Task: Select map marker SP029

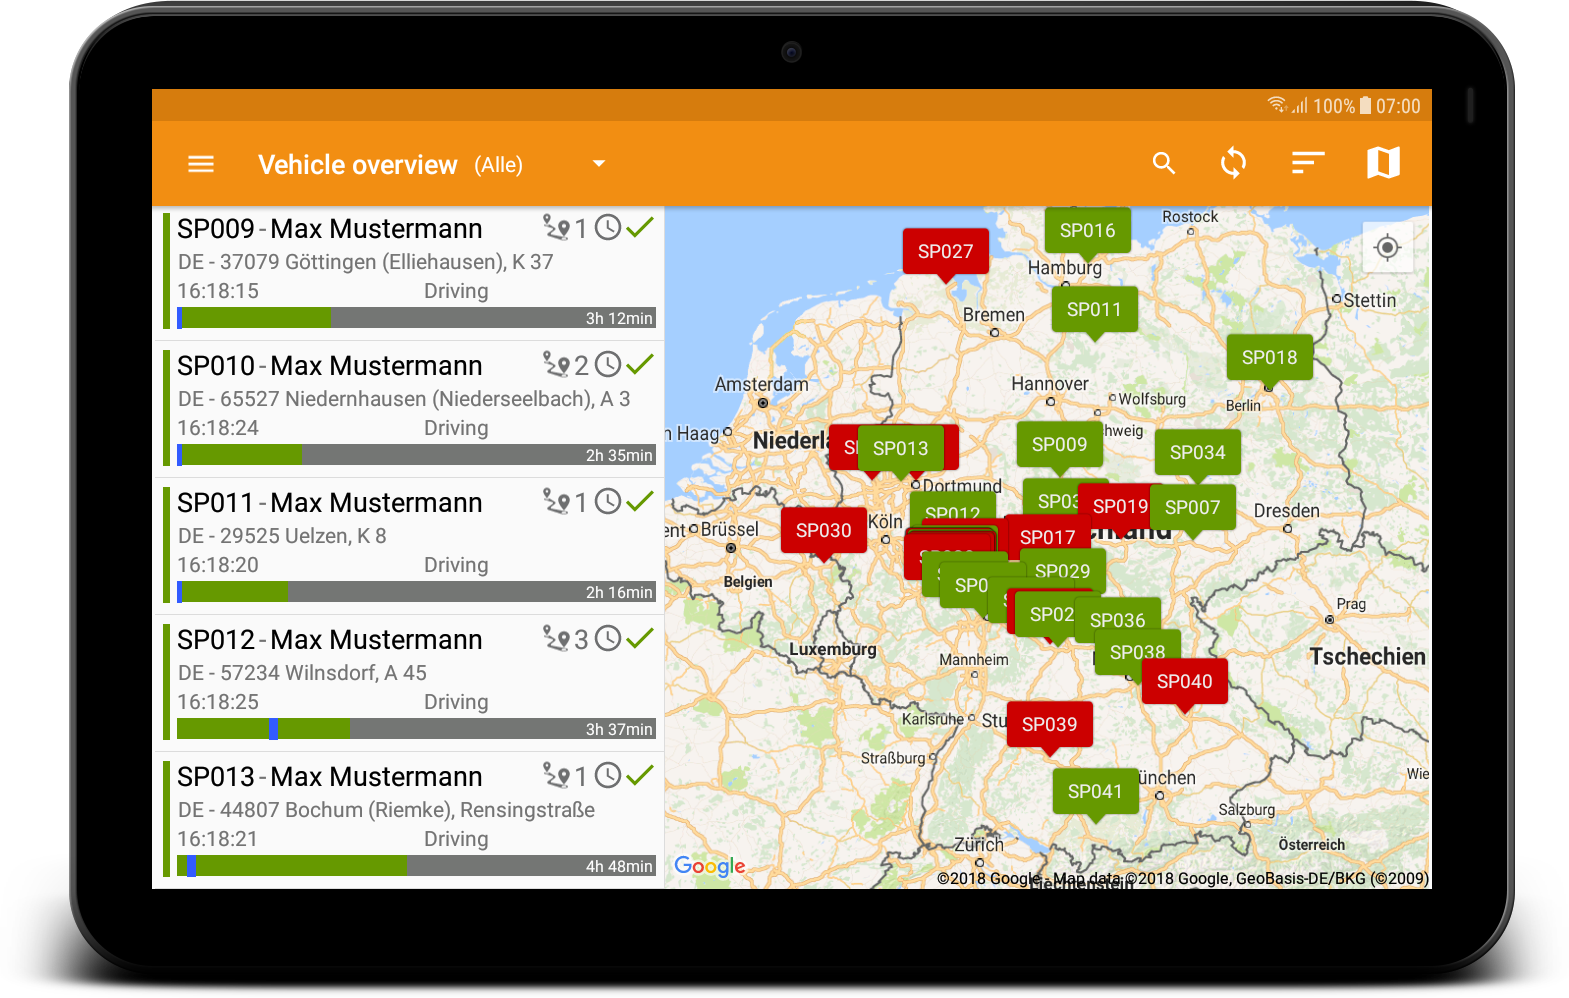Action: (x=1062, y=571)
